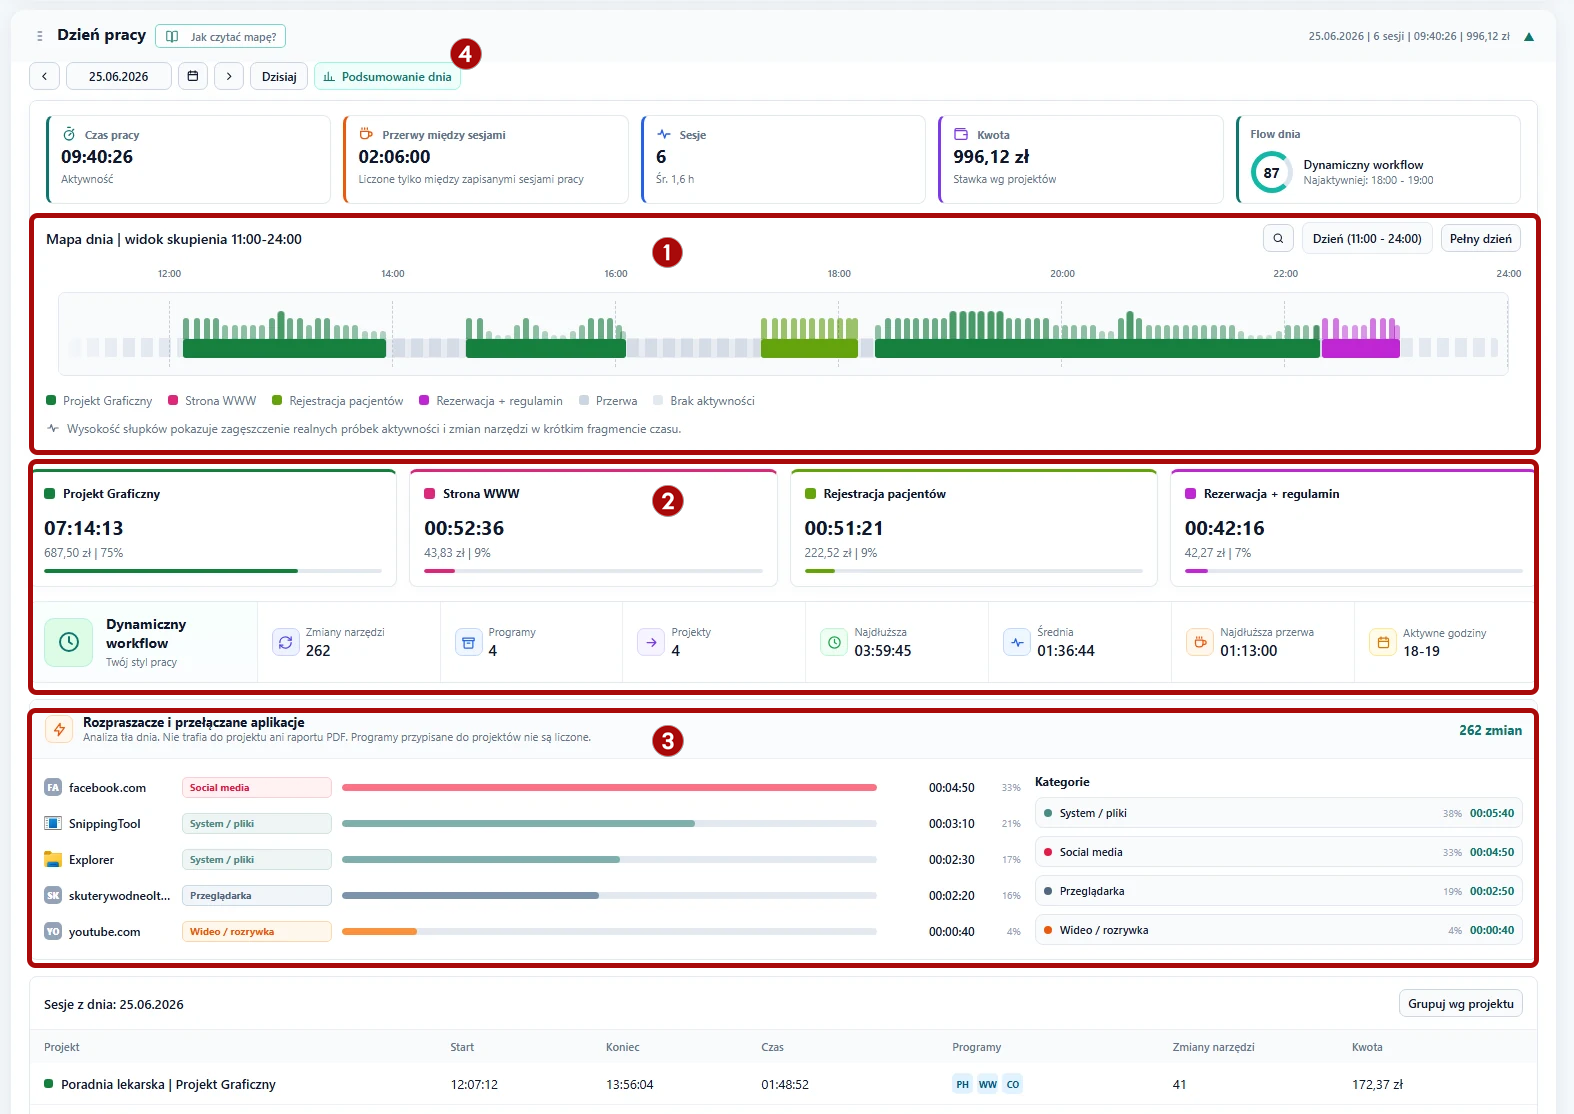Click the Najdłuższa clock icon
1574x1114 pixels.
click(834, 642)
